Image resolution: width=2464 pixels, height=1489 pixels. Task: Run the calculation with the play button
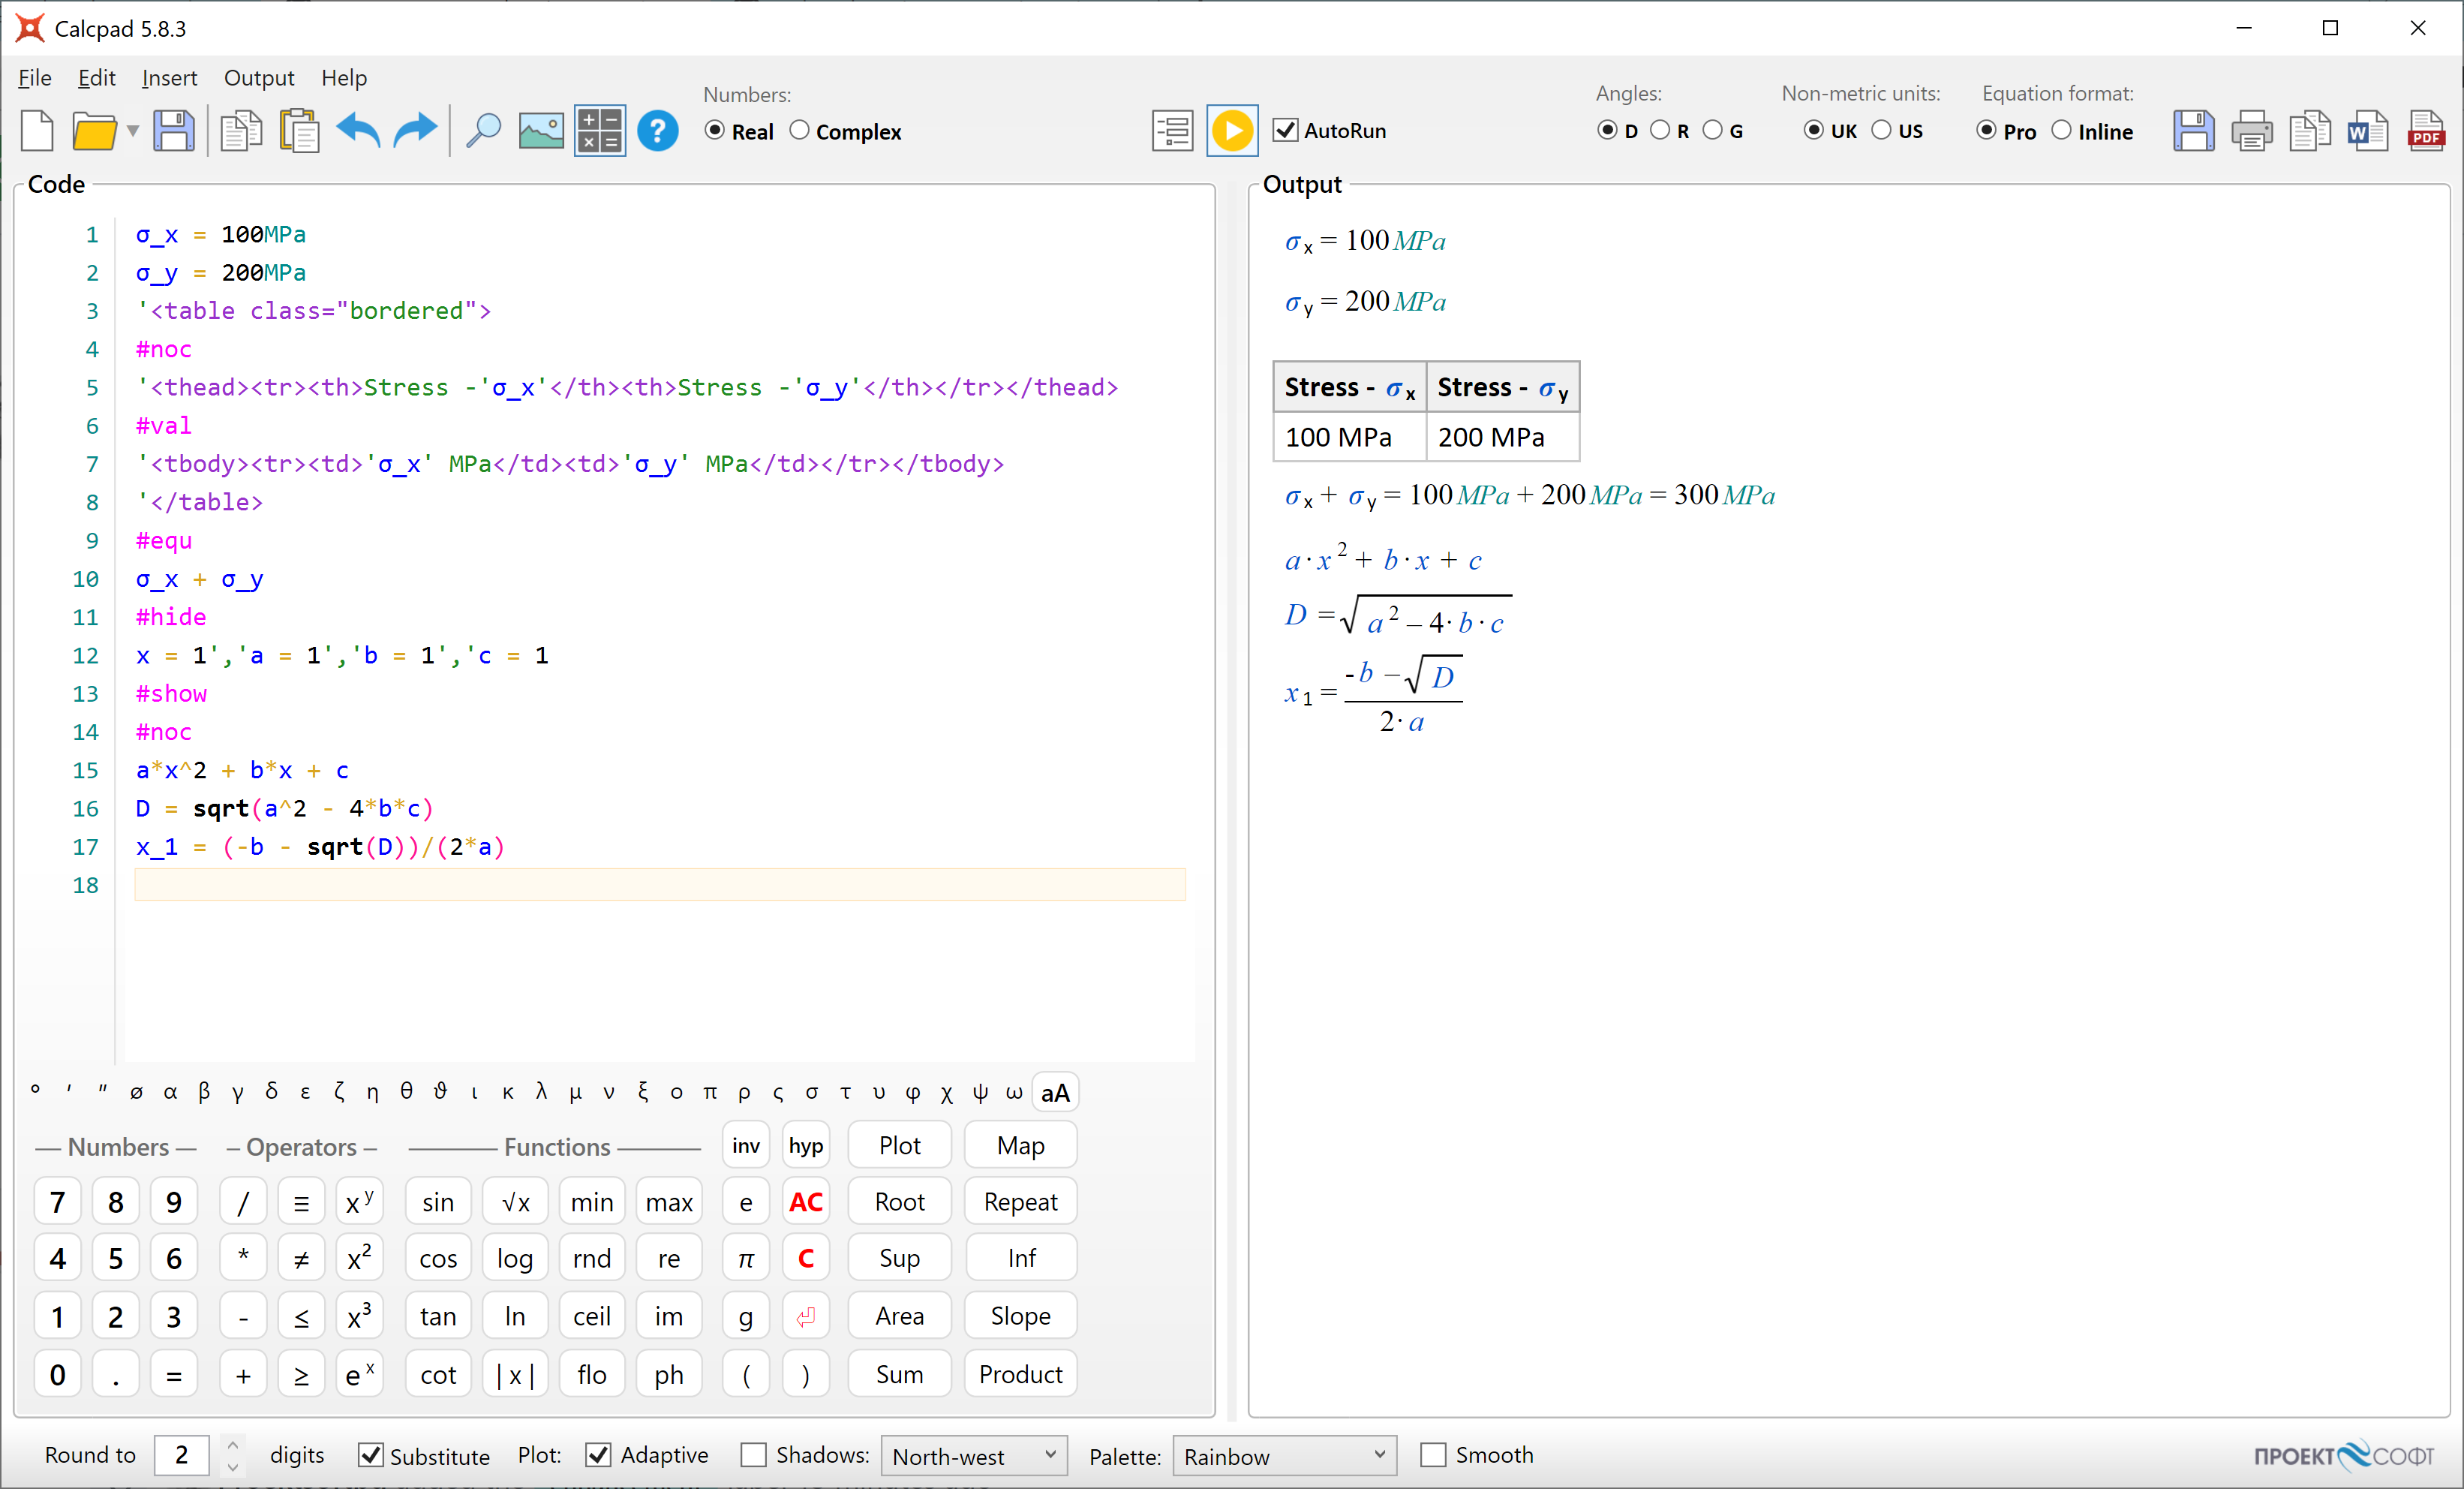[x=1232, y=130]
